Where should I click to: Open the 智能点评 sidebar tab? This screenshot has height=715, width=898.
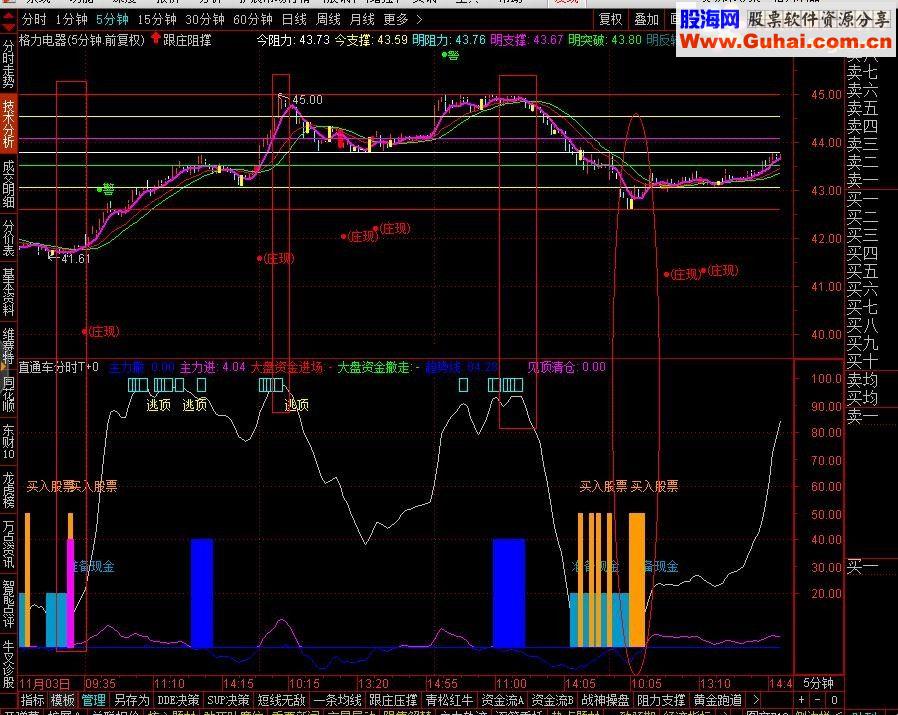coord(8,603)
